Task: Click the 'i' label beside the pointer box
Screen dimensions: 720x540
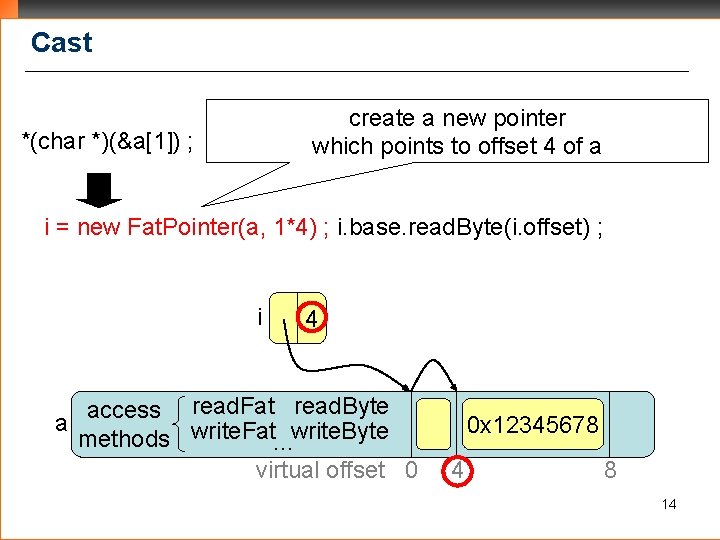Action: 260,317
